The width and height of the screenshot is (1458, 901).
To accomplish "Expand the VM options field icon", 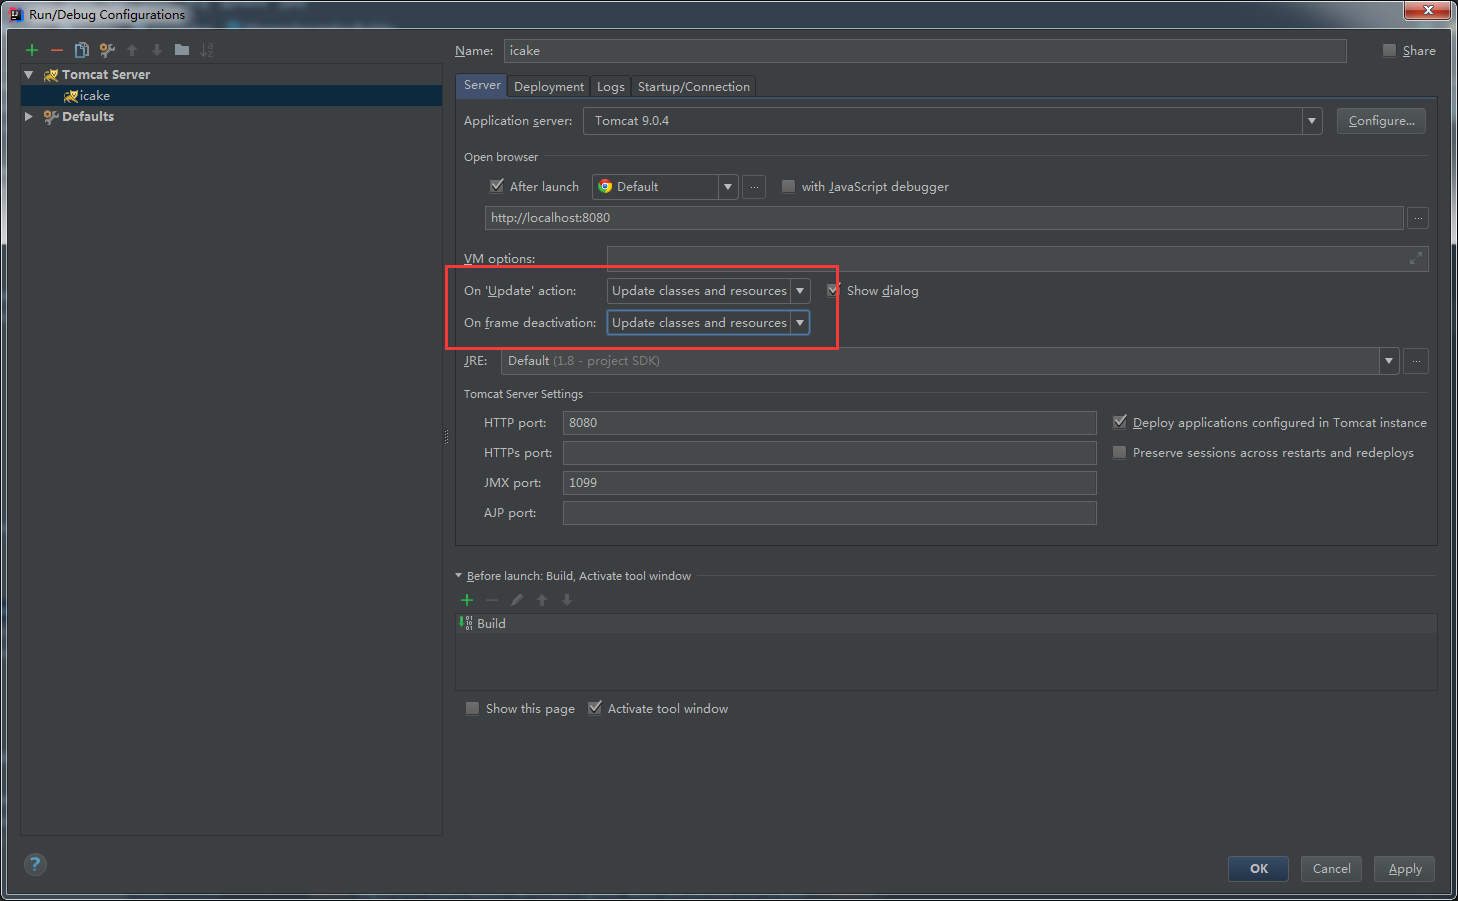I will (1416, 259).
